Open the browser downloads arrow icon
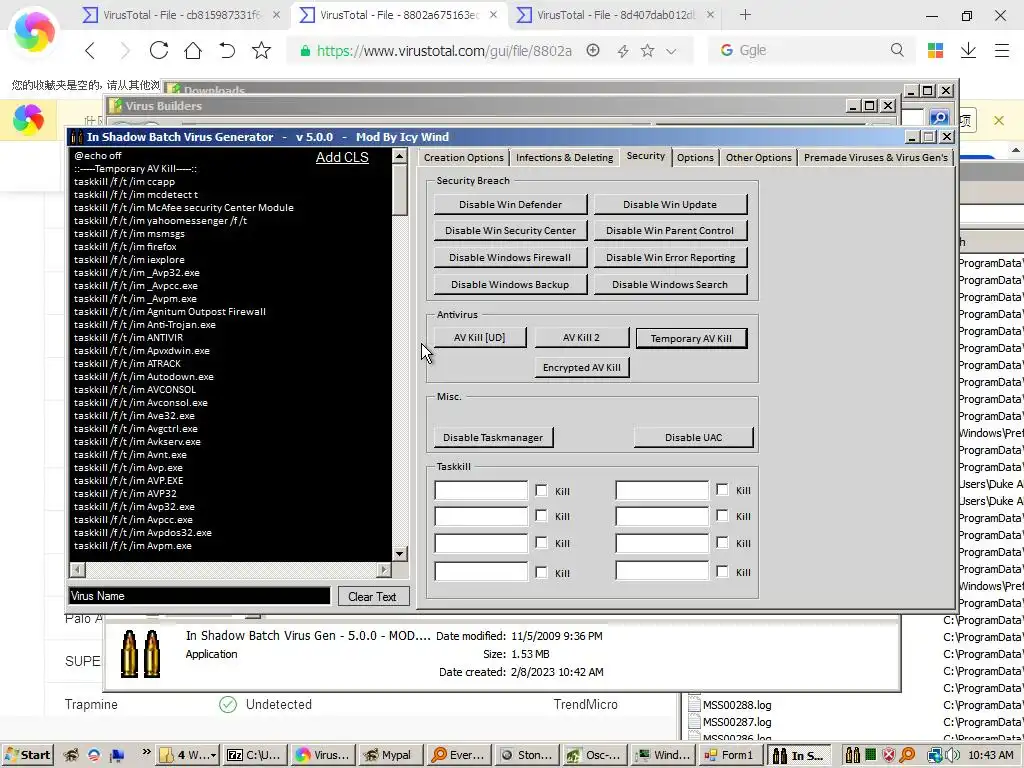This screenshot has height=768, width=1024. point(968,50)
